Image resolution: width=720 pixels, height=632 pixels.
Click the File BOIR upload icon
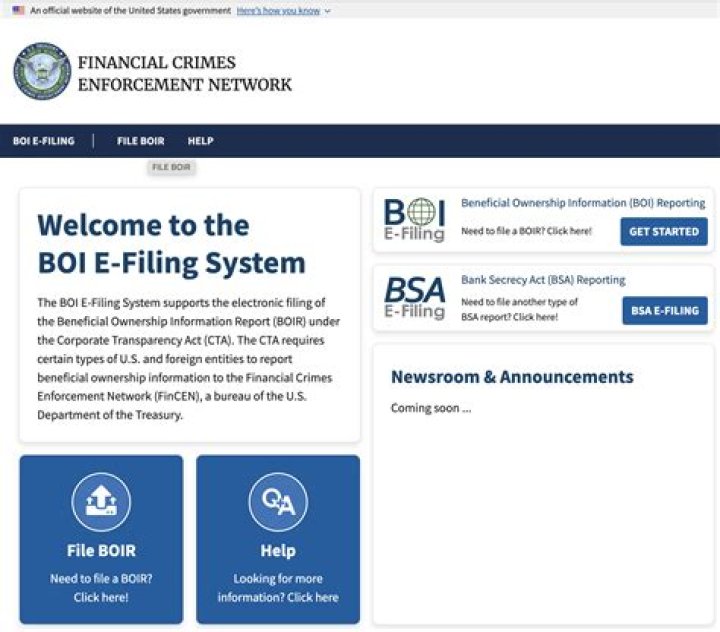(101, 502)
